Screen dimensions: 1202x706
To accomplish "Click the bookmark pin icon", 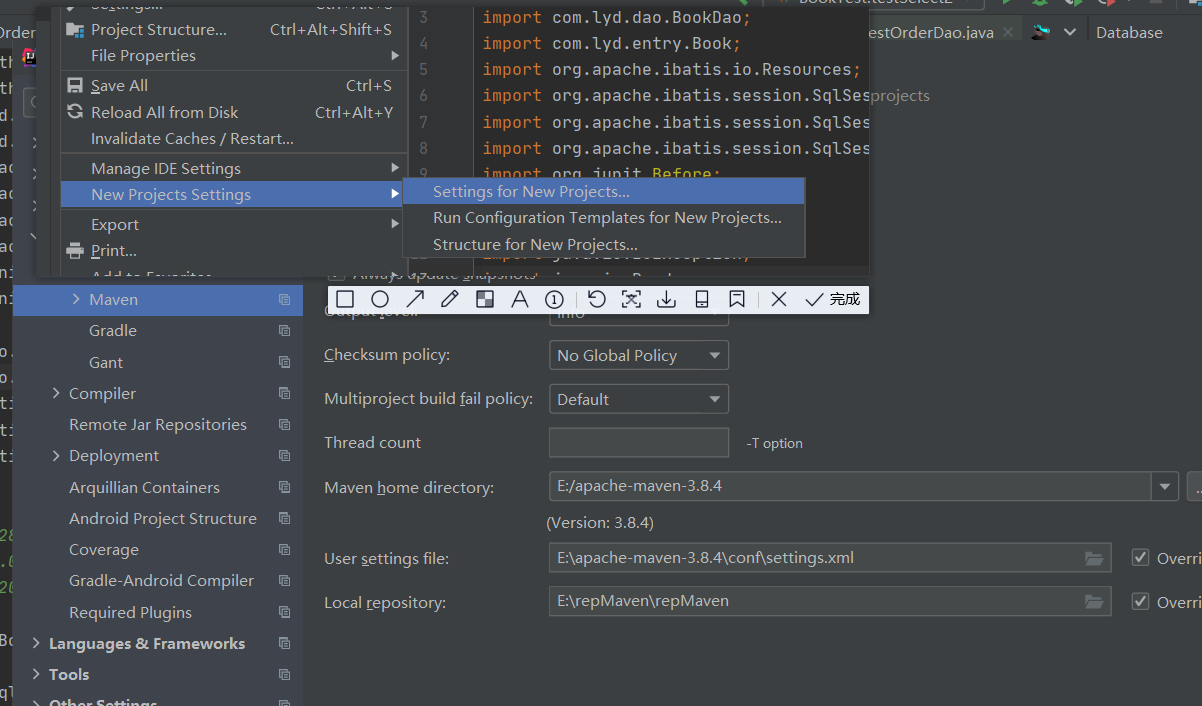I will 736,299.
